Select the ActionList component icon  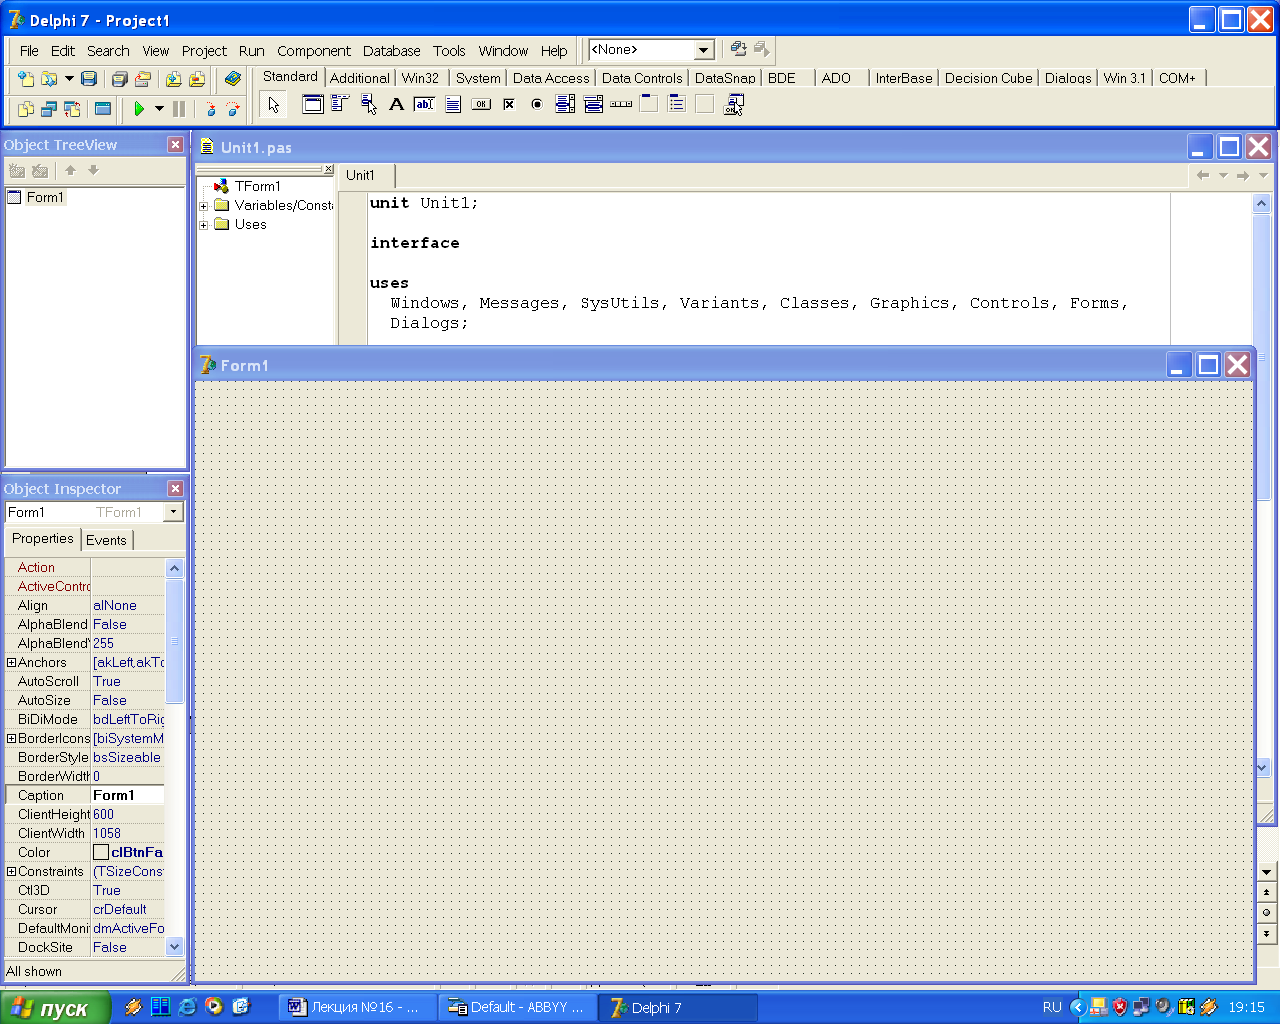(734, 104)
